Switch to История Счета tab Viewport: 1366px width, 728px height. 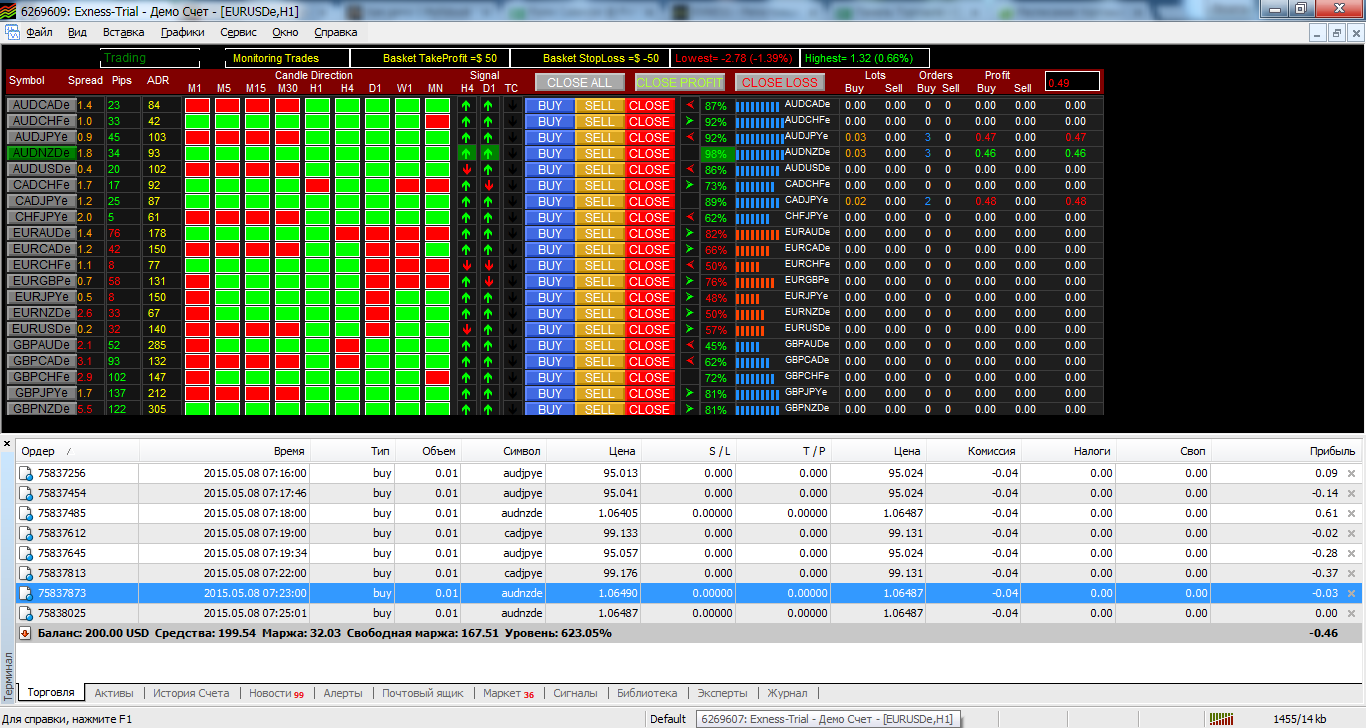pos(191,693)
